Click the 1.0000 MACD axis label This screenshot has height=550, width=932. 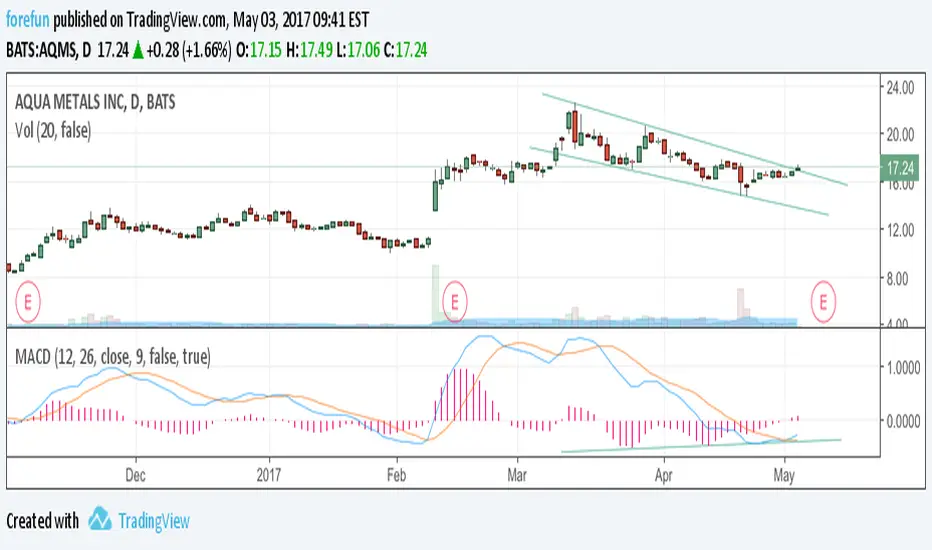[903, 368]
